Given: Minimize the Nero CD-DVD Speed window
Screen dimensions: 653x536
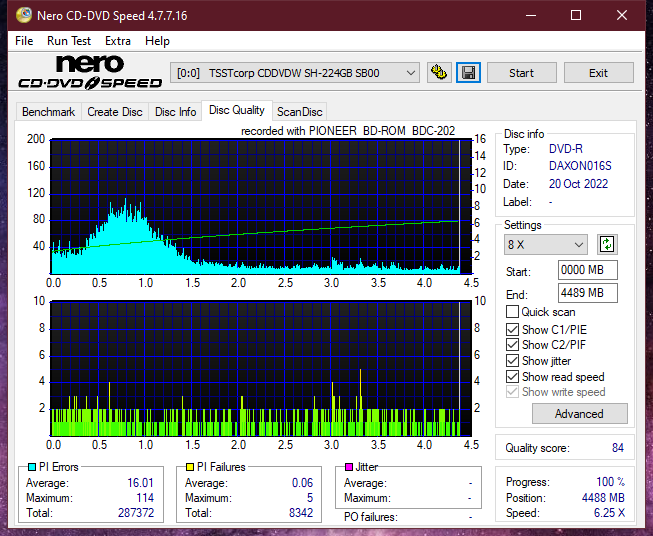Looking at the screenshot, I should tap(531, 15).
